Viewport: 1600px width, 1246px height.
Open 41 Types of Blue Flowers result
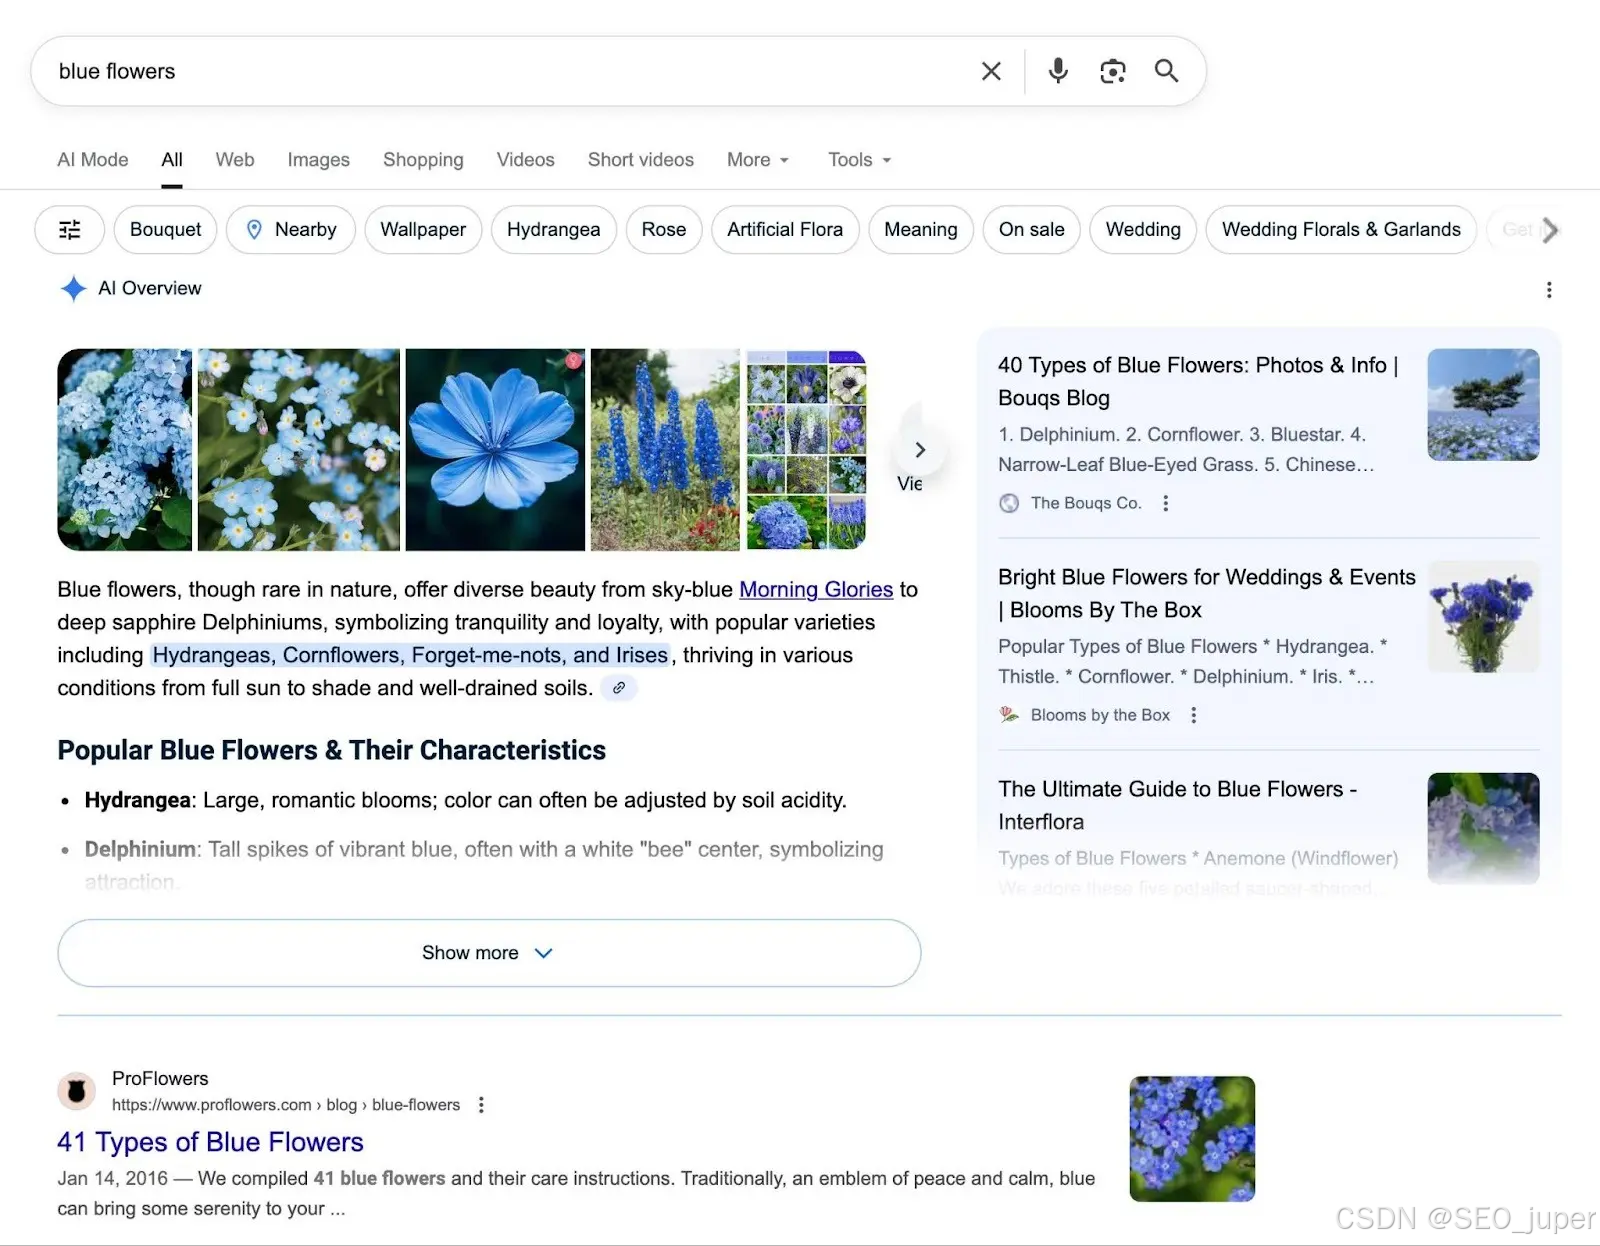[x=210, y=1142]
